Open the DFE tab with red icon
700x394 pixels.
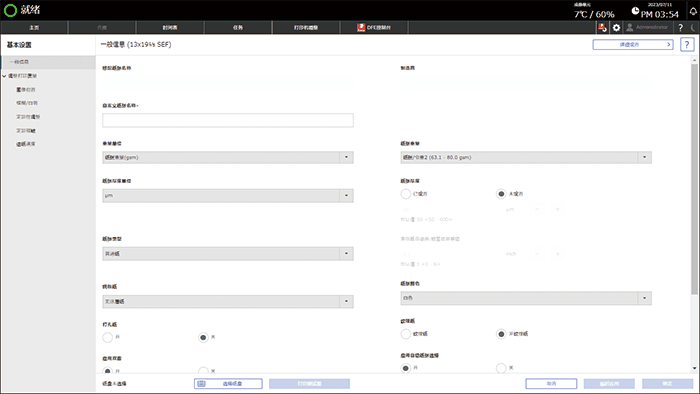(374, 28)
